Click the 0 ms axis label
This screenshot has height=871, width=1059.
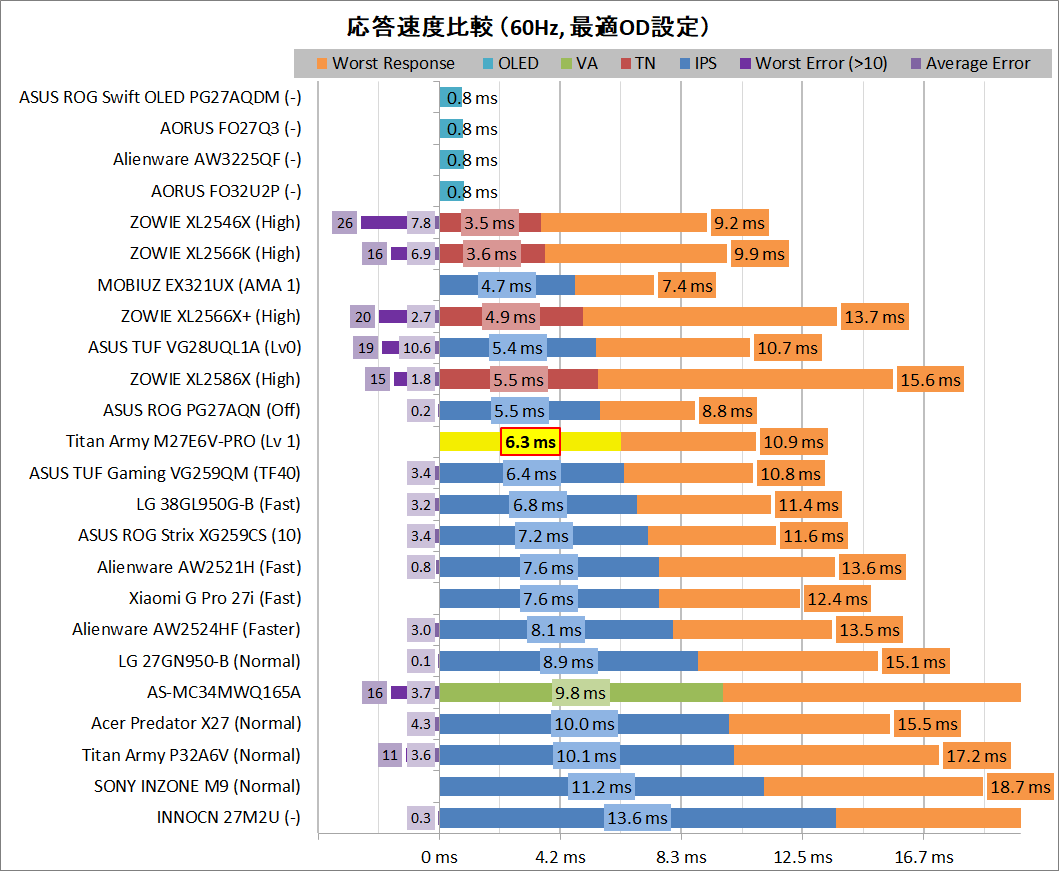pyautogui.click(x=439, y=857)
